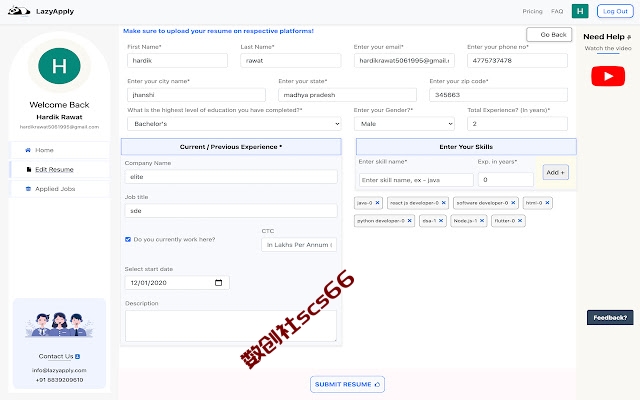Click the Go Back button
Viewport: 640px width, 400px height.
pyautogui.click(x=549, y=35)
